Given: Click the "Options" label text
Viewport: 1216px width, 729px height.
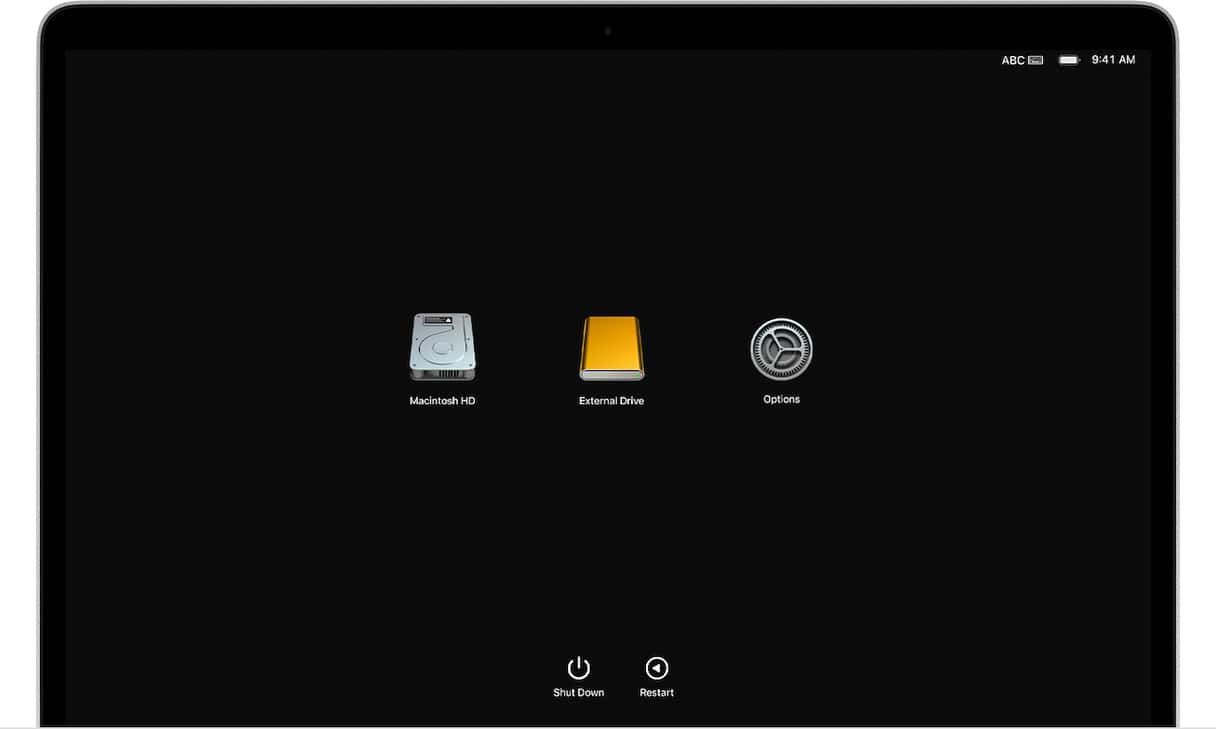Looking at the screenshot, I should click(x=782, y=399).
